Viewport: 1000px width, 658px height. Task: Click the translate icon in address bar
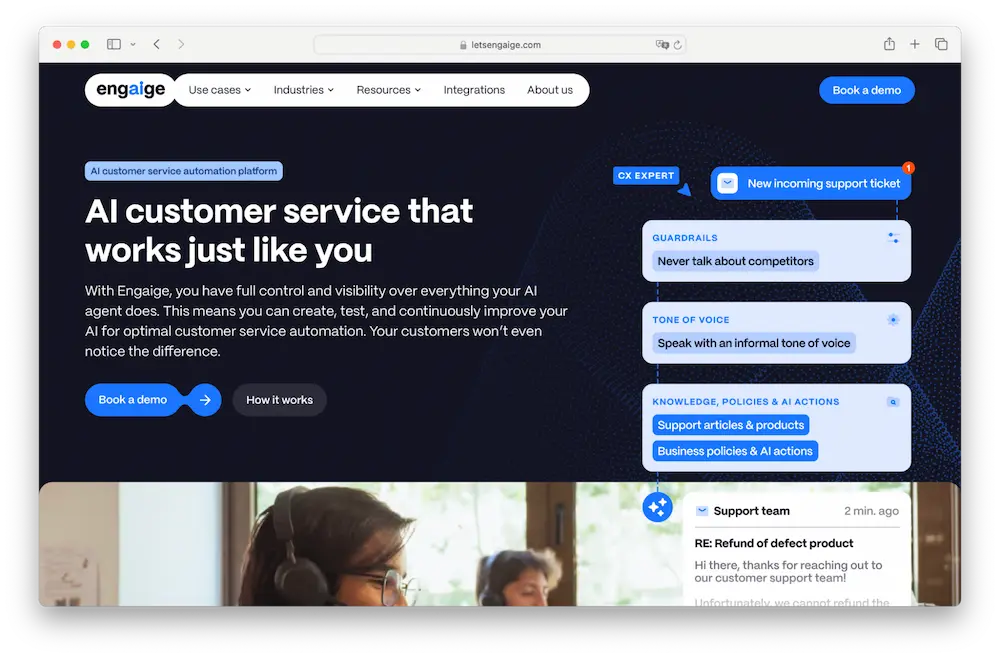pos(662,45)
